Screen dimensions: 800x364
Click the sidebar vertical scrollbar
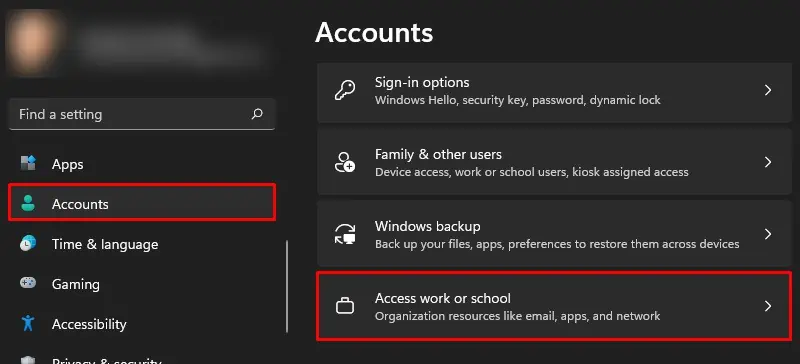287,286
